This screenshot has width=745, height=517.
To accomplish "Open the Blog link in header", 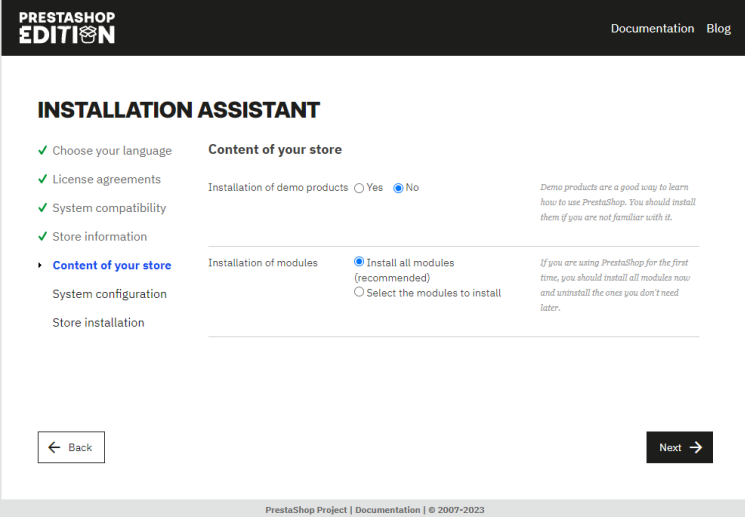I will pyautogui.click(x=718, y=28).
